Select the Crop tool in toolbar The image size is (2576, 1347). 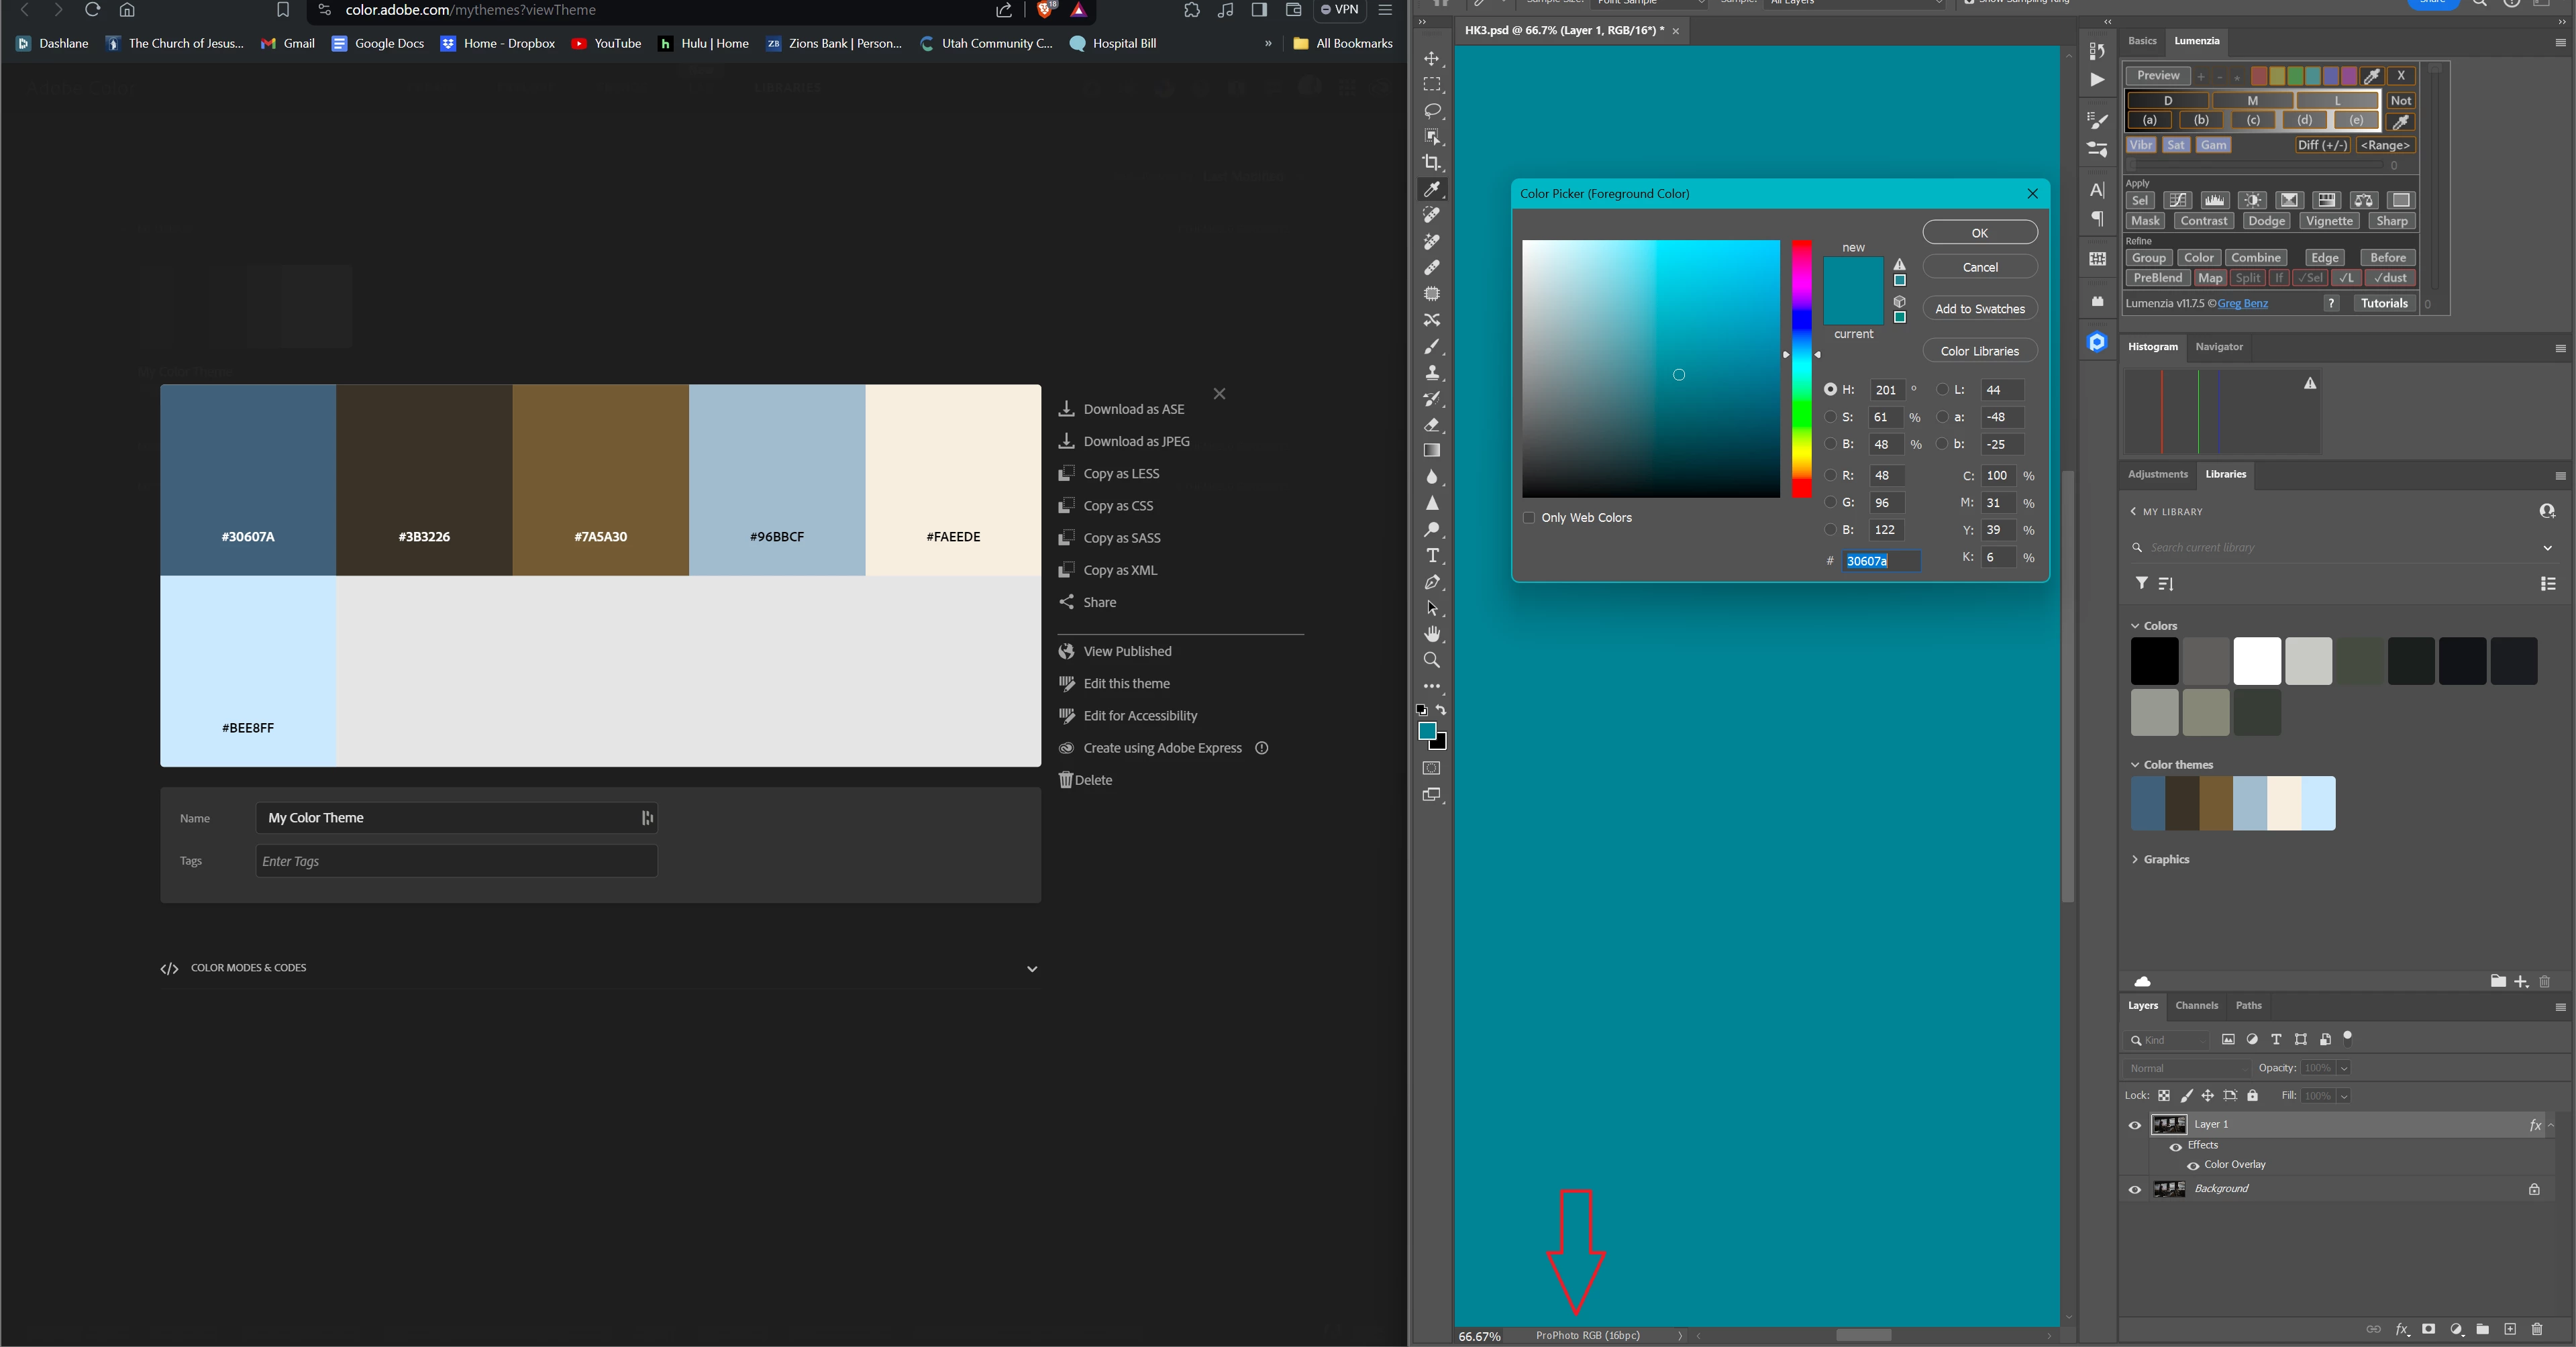[x=1432, y=163]
